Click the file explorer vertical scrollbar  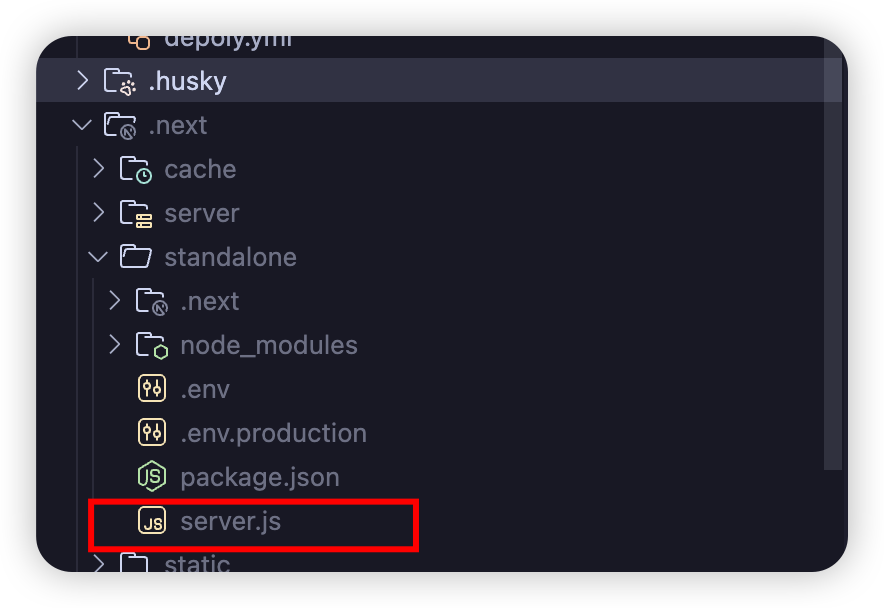pyautogui.click(x=833, y=254)
